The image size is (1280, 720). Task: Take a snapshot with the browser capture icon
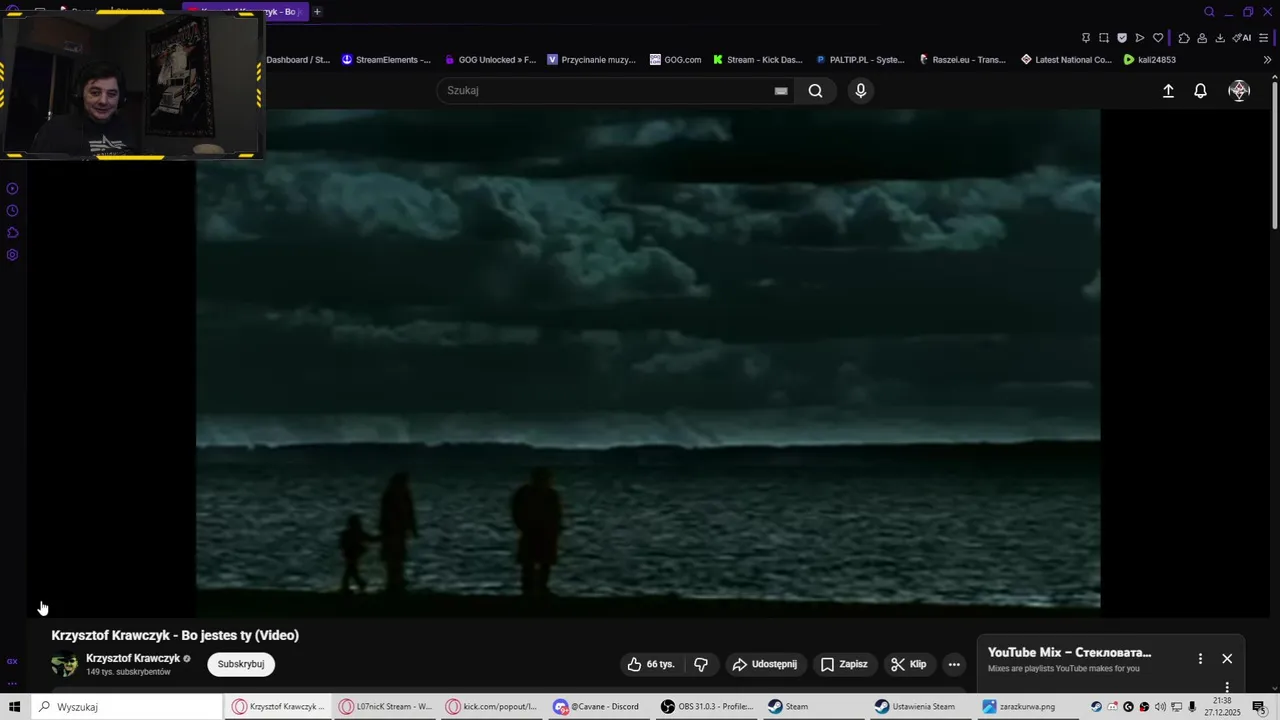point(1104,38)
